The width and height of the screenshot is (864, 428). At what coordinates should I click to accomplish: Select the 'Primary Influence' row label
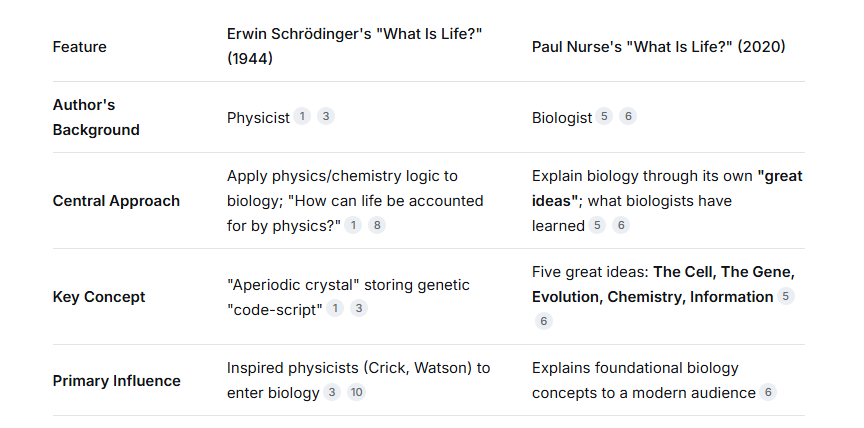click(116, 381)
